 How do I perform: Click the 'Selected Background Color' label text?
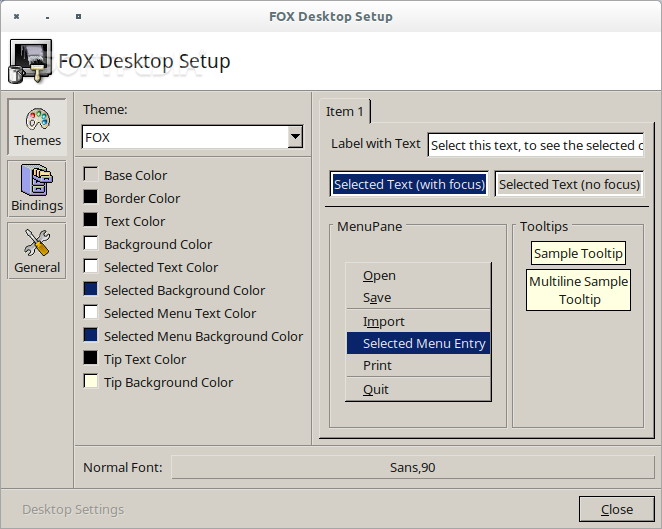[184, 290]
